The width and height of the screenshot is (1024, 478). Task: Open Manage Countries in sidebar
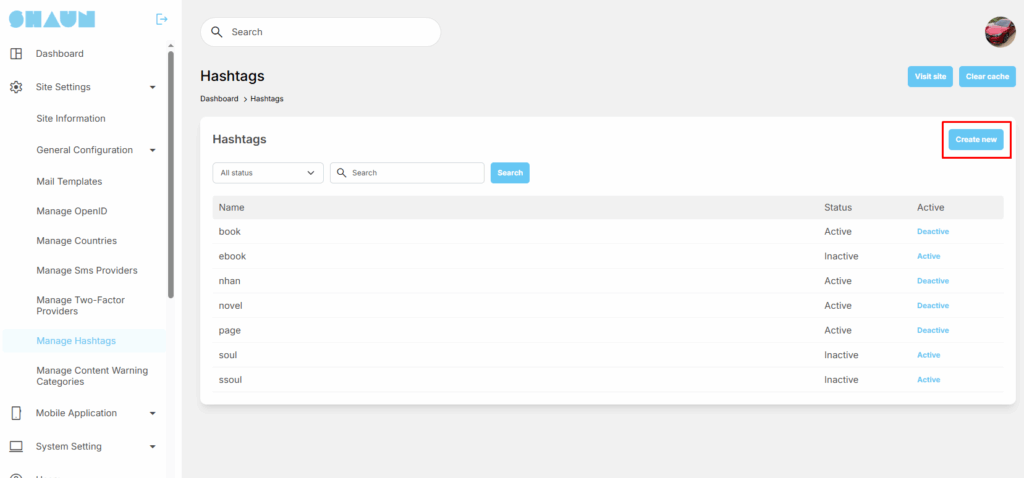[76, 241]
